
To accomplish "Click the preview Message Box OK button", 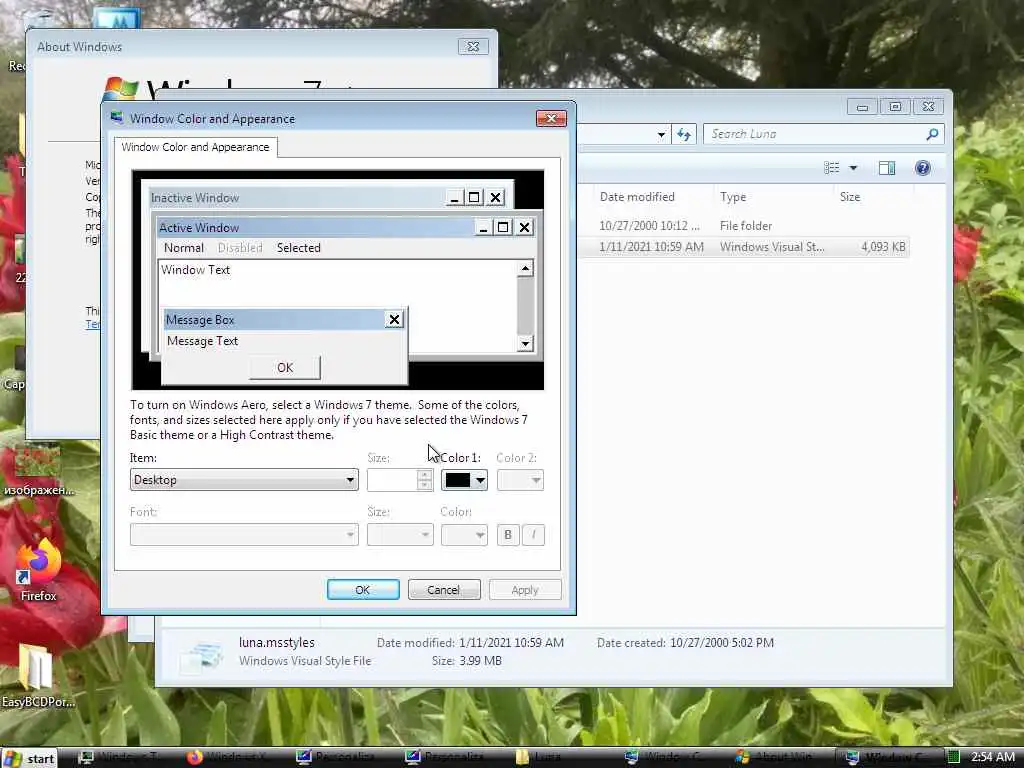I will click(285, 368).
